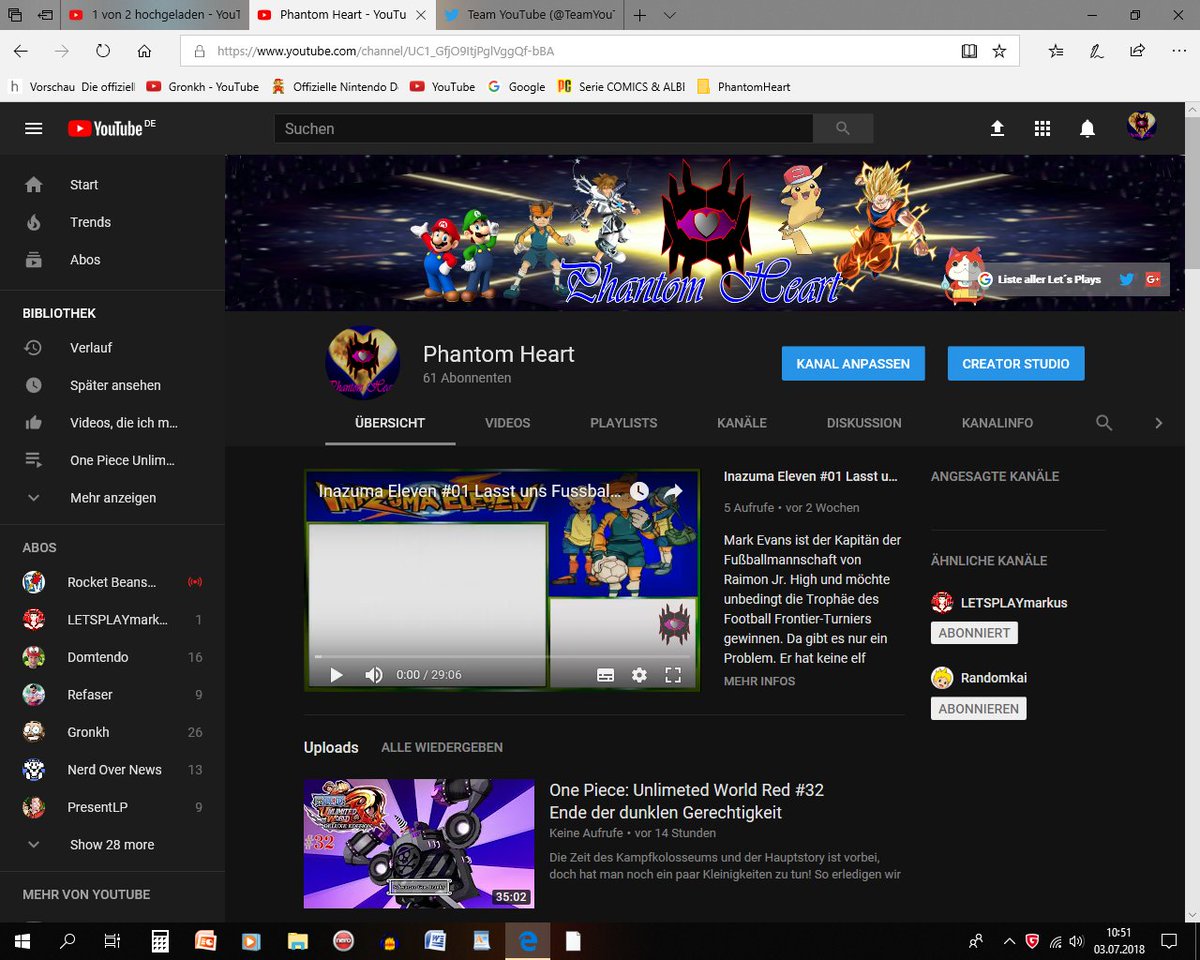
Task: Open the Windows Action Center
Action: (1168, 941)
